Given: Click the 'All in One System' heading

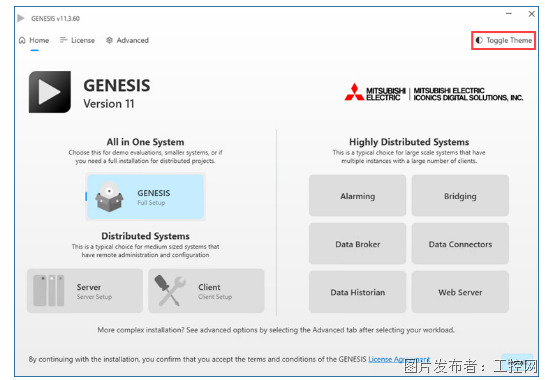Looking at the screenshot, I should point(145,142).
